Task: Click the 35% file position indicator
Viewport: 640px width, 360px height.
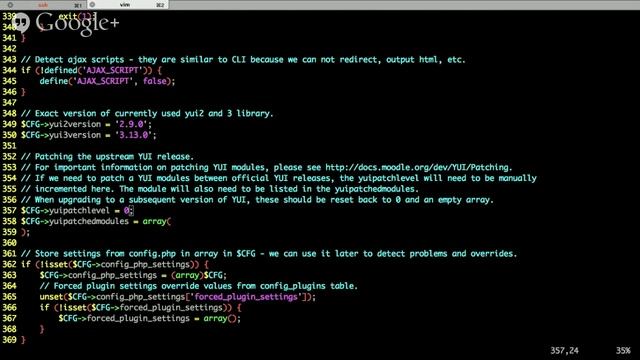Action: click(623, 351)
